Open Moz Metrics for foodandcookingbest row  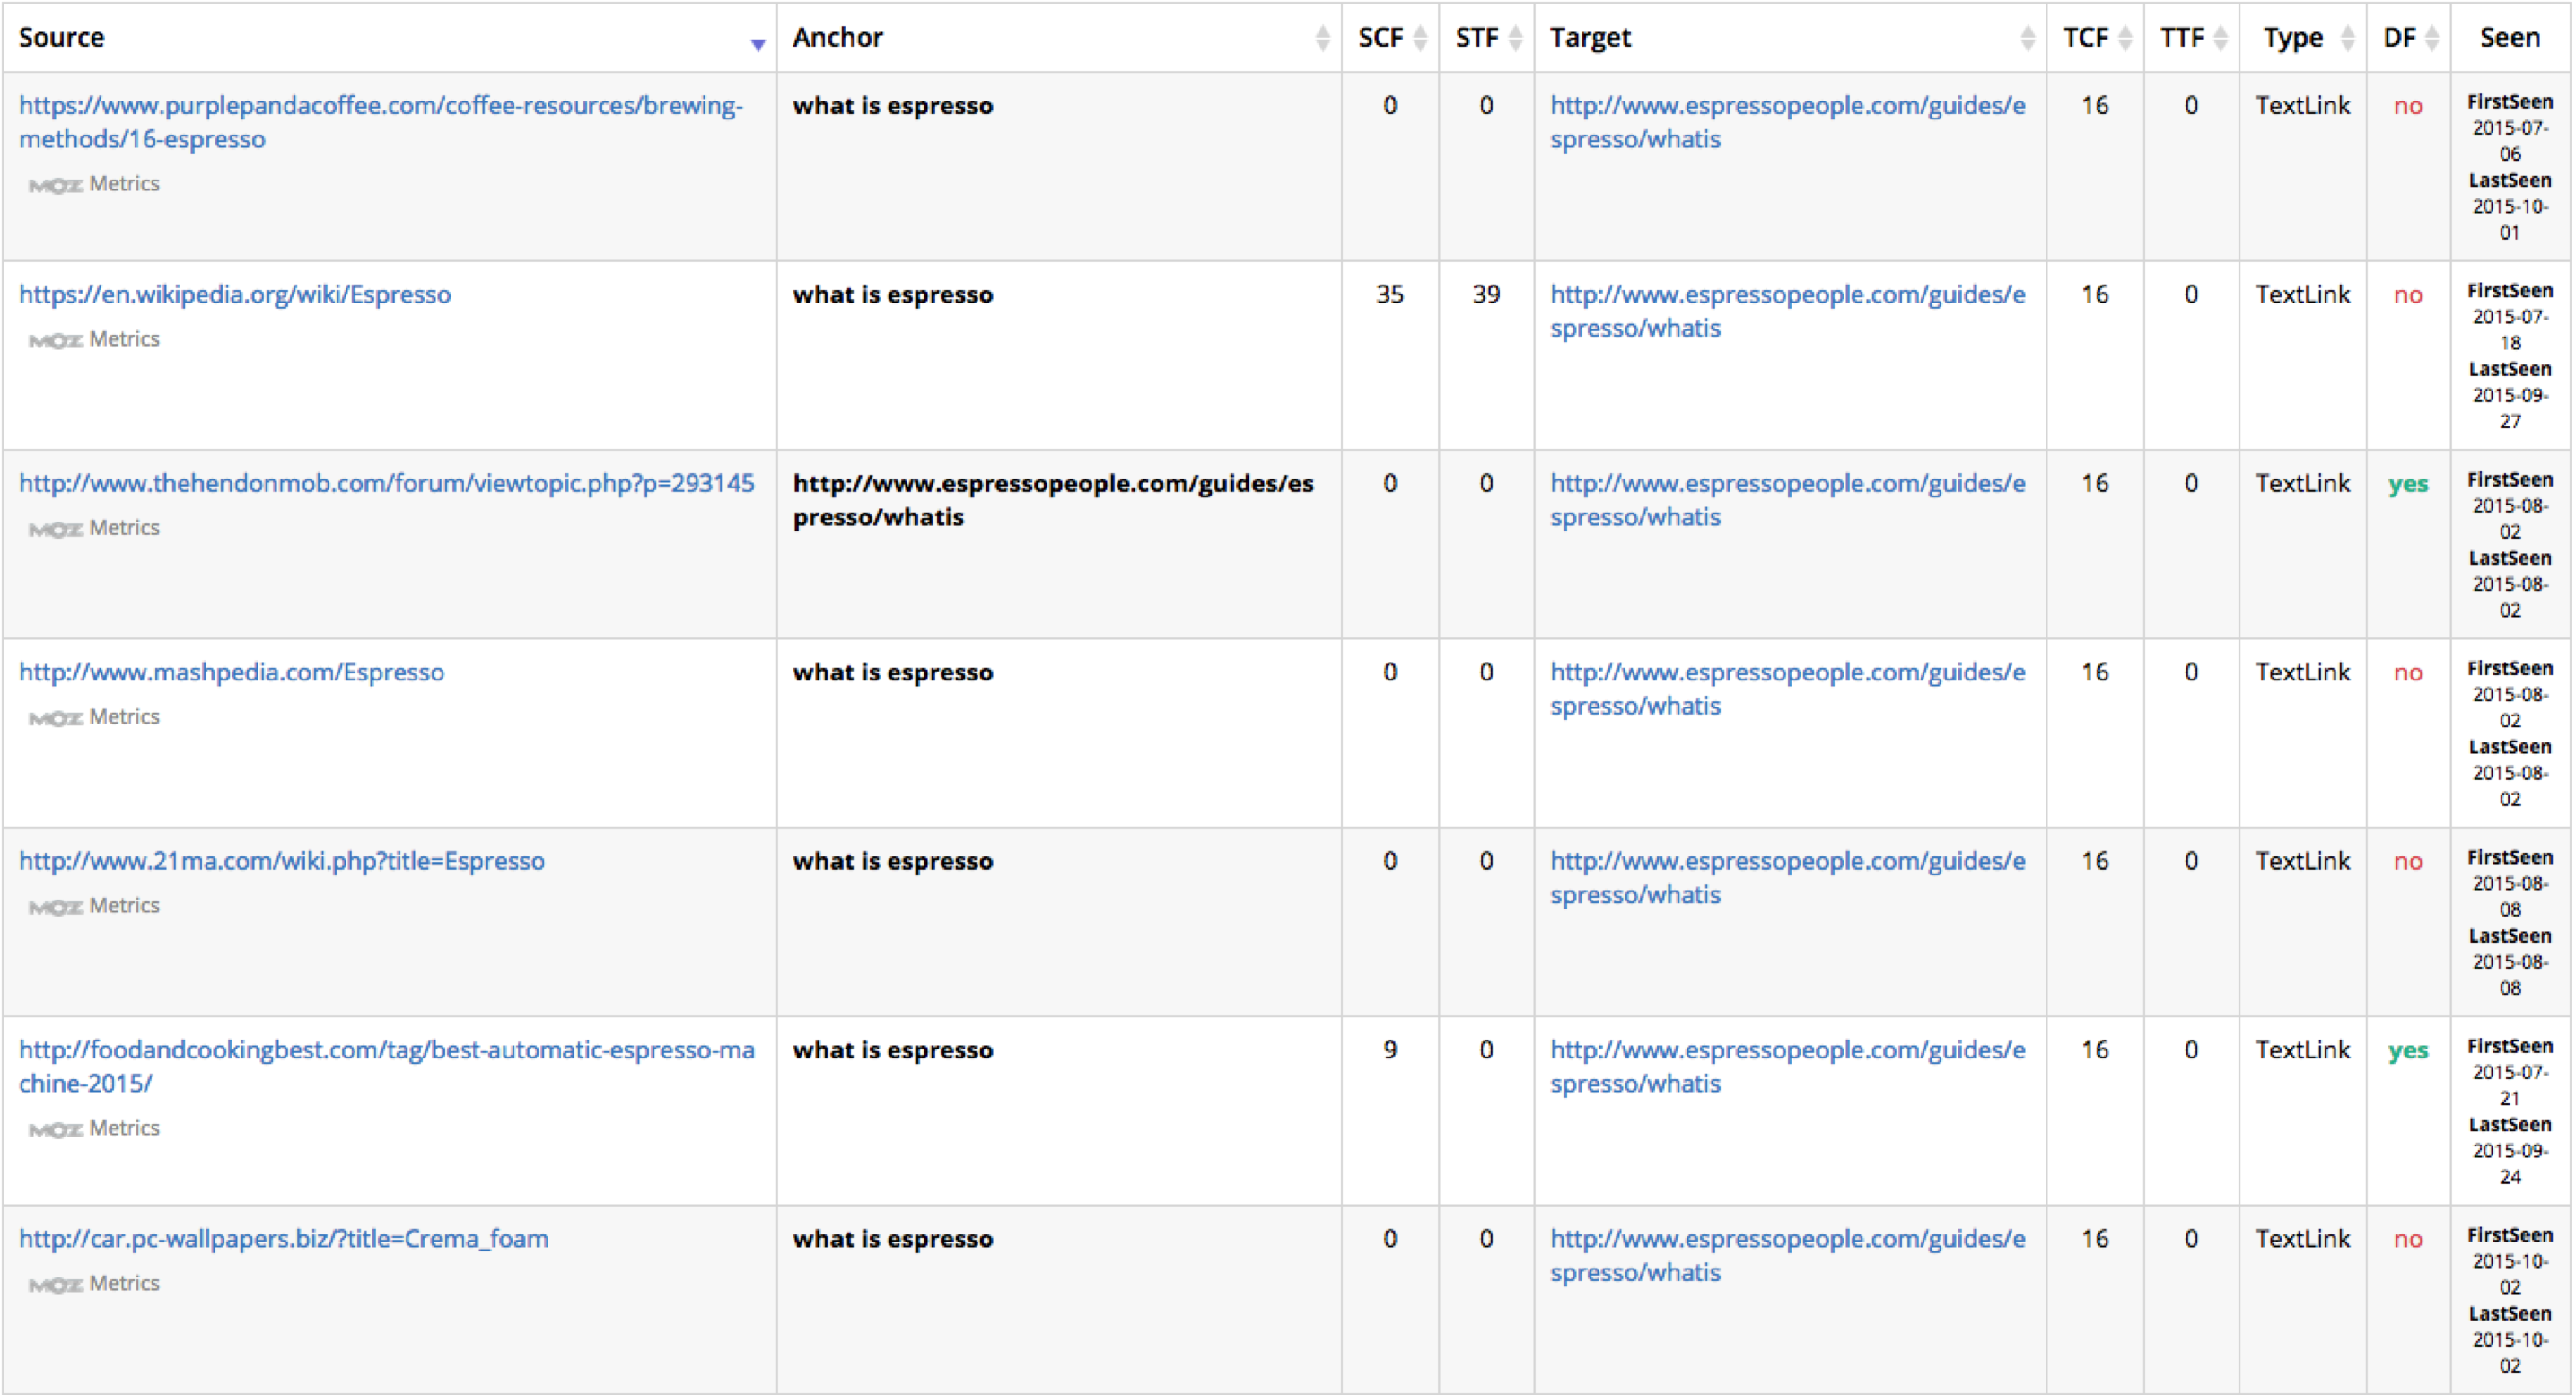94,1128
